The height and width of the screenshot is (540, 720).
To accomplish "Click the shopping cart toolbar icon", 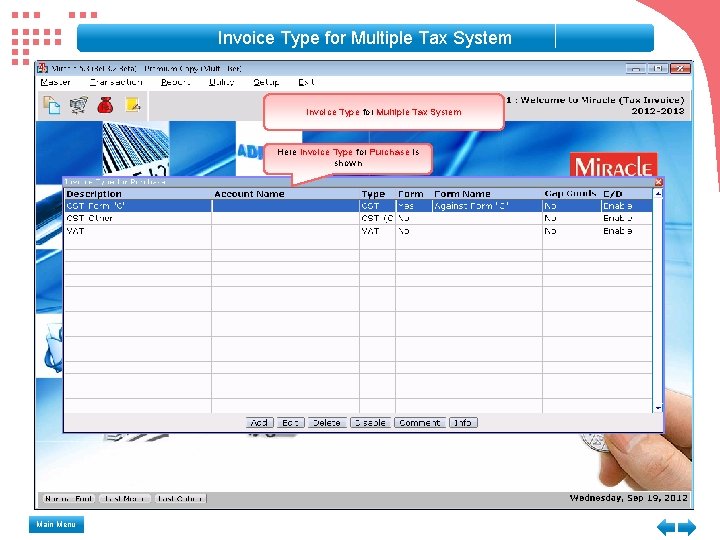I will point(79,105).
